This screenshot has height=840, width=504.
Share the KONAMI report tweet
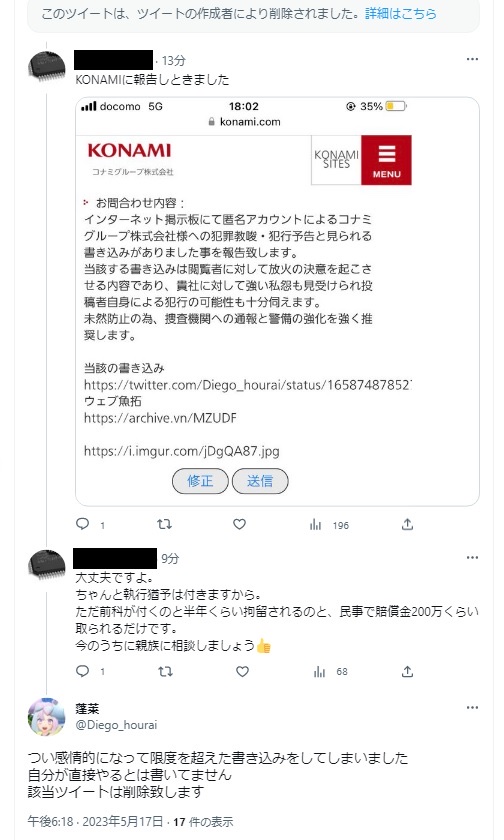click(x=408, y=524)
